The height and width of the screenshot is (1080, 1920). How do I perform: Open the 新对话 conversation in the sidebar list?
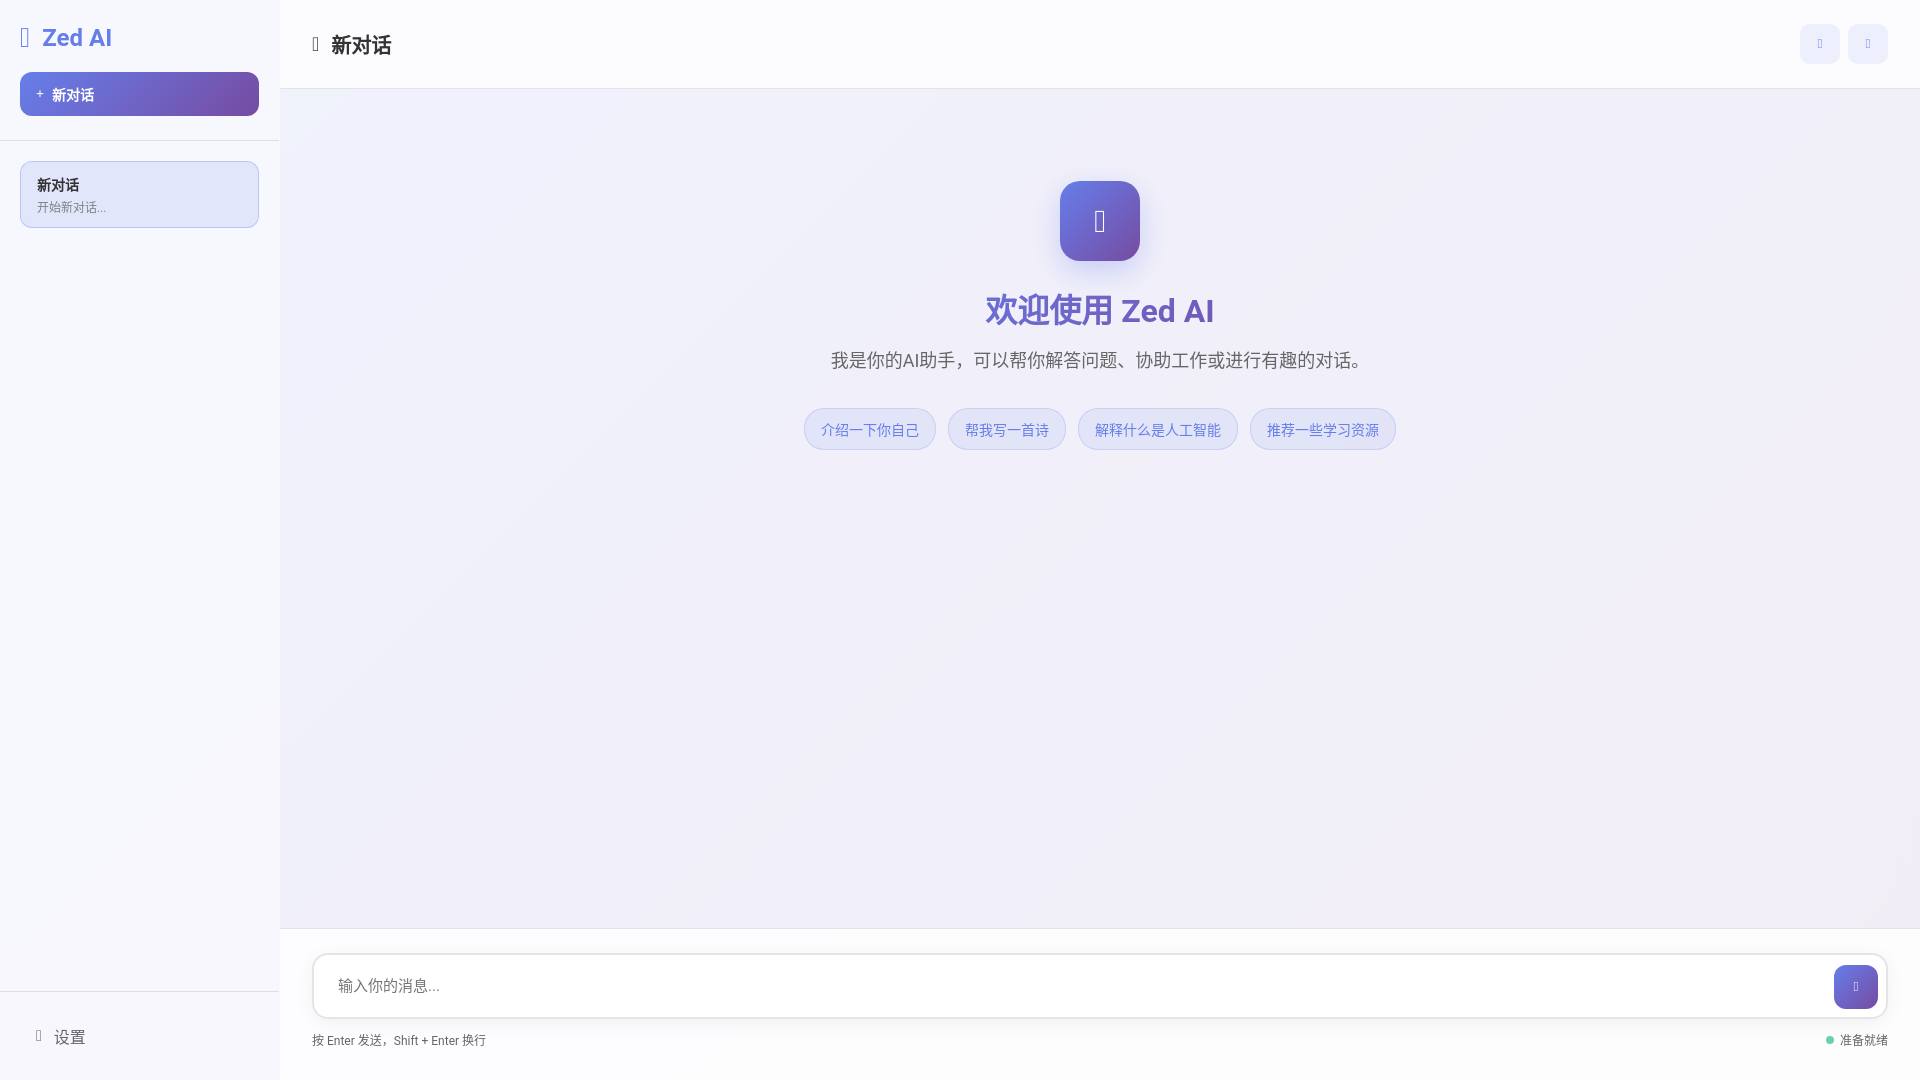pyautogui.click(x=139, y=194)
